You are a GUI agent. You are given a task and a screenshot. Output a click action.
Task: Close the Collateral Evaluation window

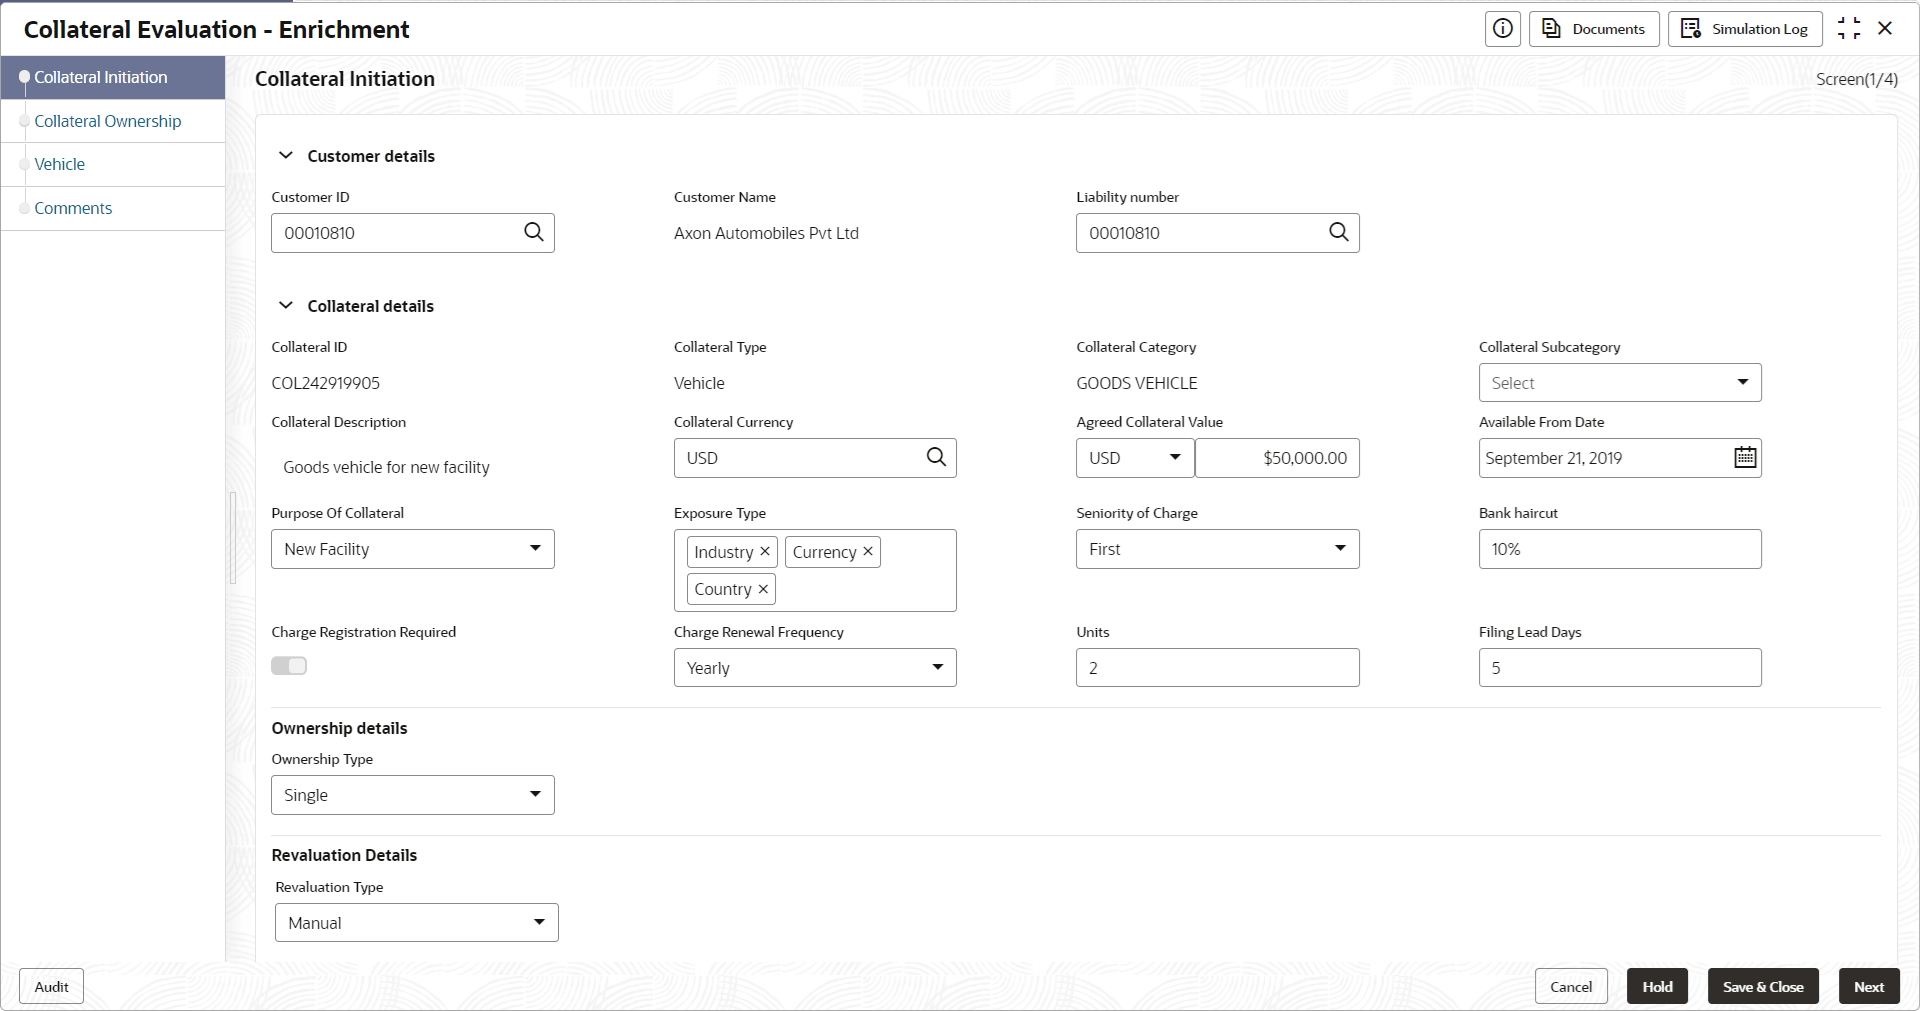pyautogui.click(x=1885, y=29)
